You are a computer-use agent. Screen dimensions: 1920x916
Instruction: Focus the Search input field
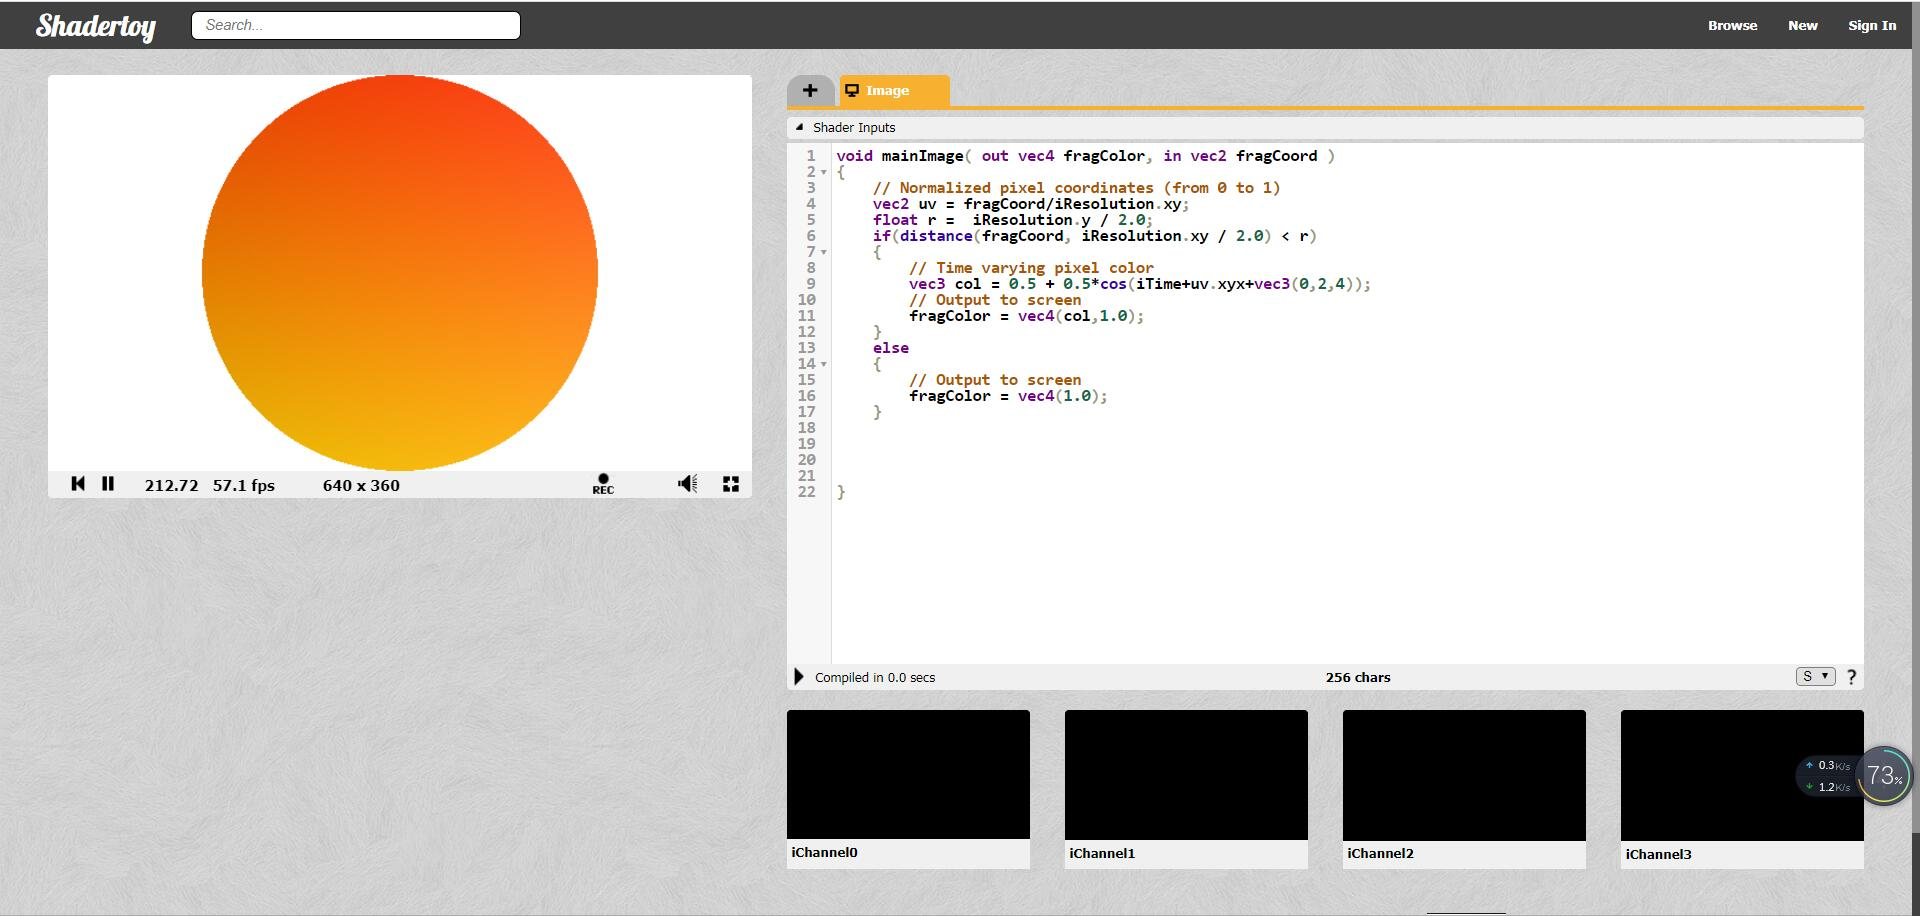pos(356,25)
